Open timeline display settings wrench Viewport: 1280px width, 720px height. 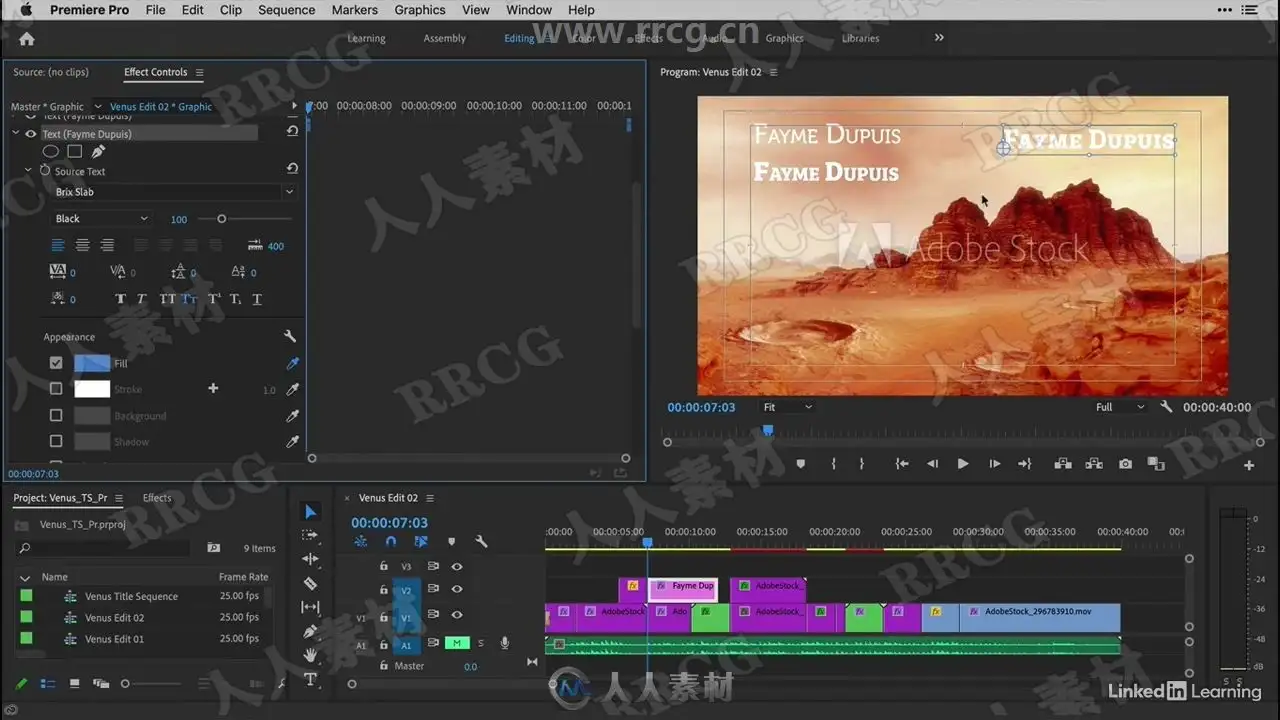point(481,542)
